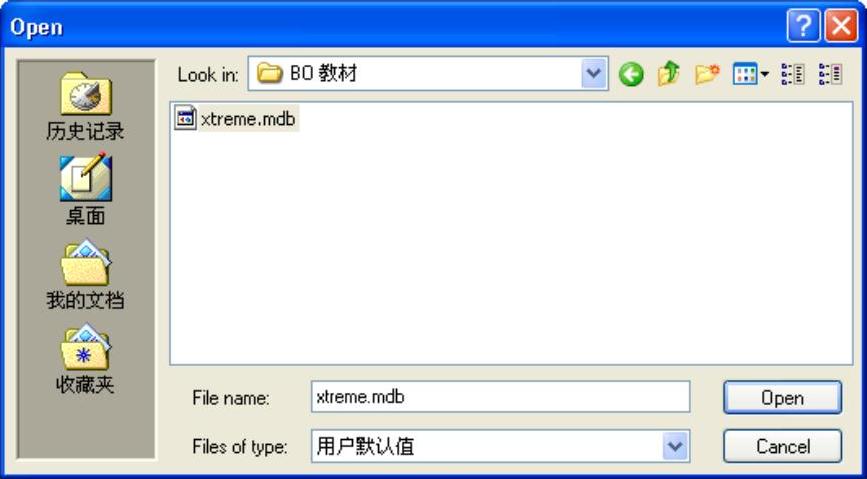Image resolution: width=867 pixels, height=479 pixels.
Task: Create a new folder
Action: click(x=707, y=74)
